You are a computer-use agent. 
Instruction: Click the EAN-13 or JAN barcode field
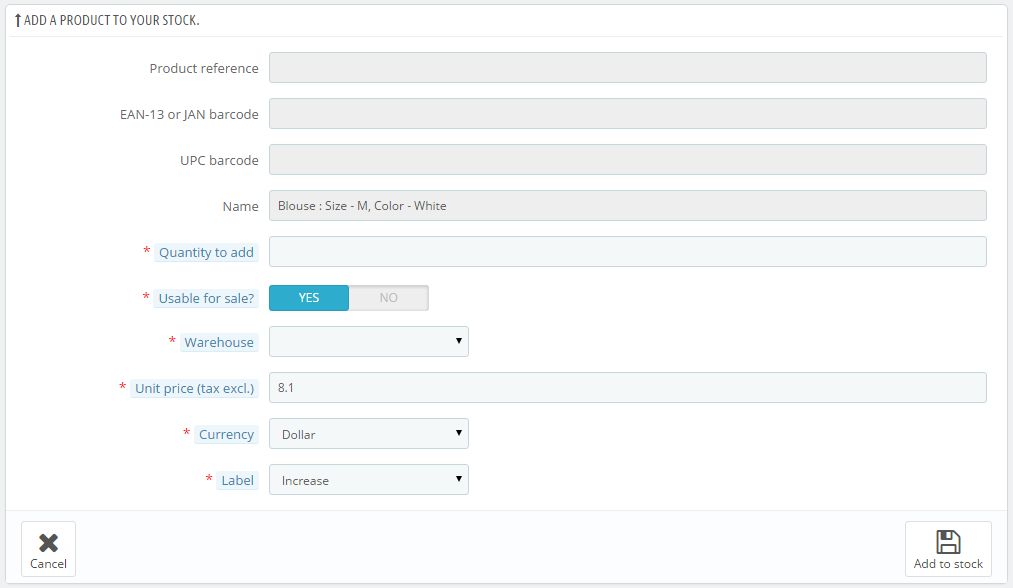coord(627,114)
